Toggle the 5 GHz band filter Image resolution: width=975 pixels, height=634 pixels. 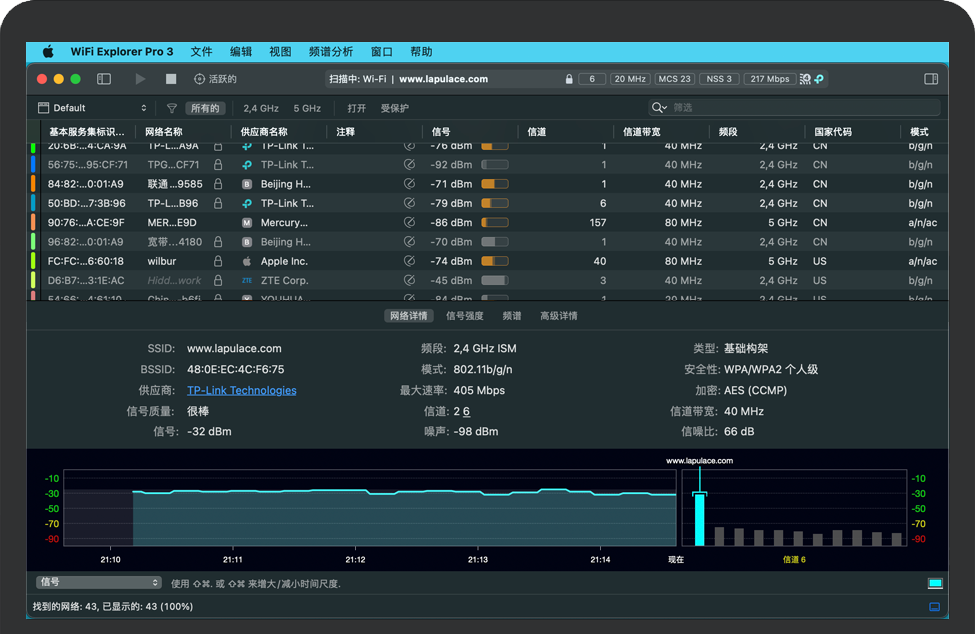(x=307, y=108)
